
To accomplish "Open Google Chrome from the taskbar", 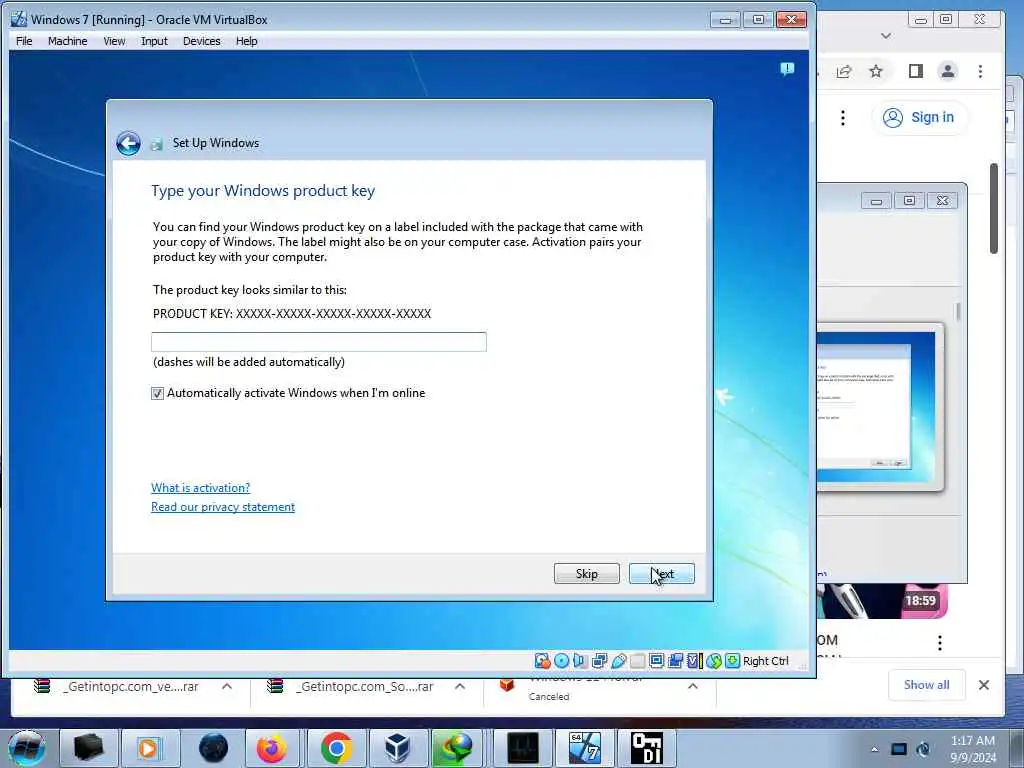I will pyautogui.click(x=336, y=748).
